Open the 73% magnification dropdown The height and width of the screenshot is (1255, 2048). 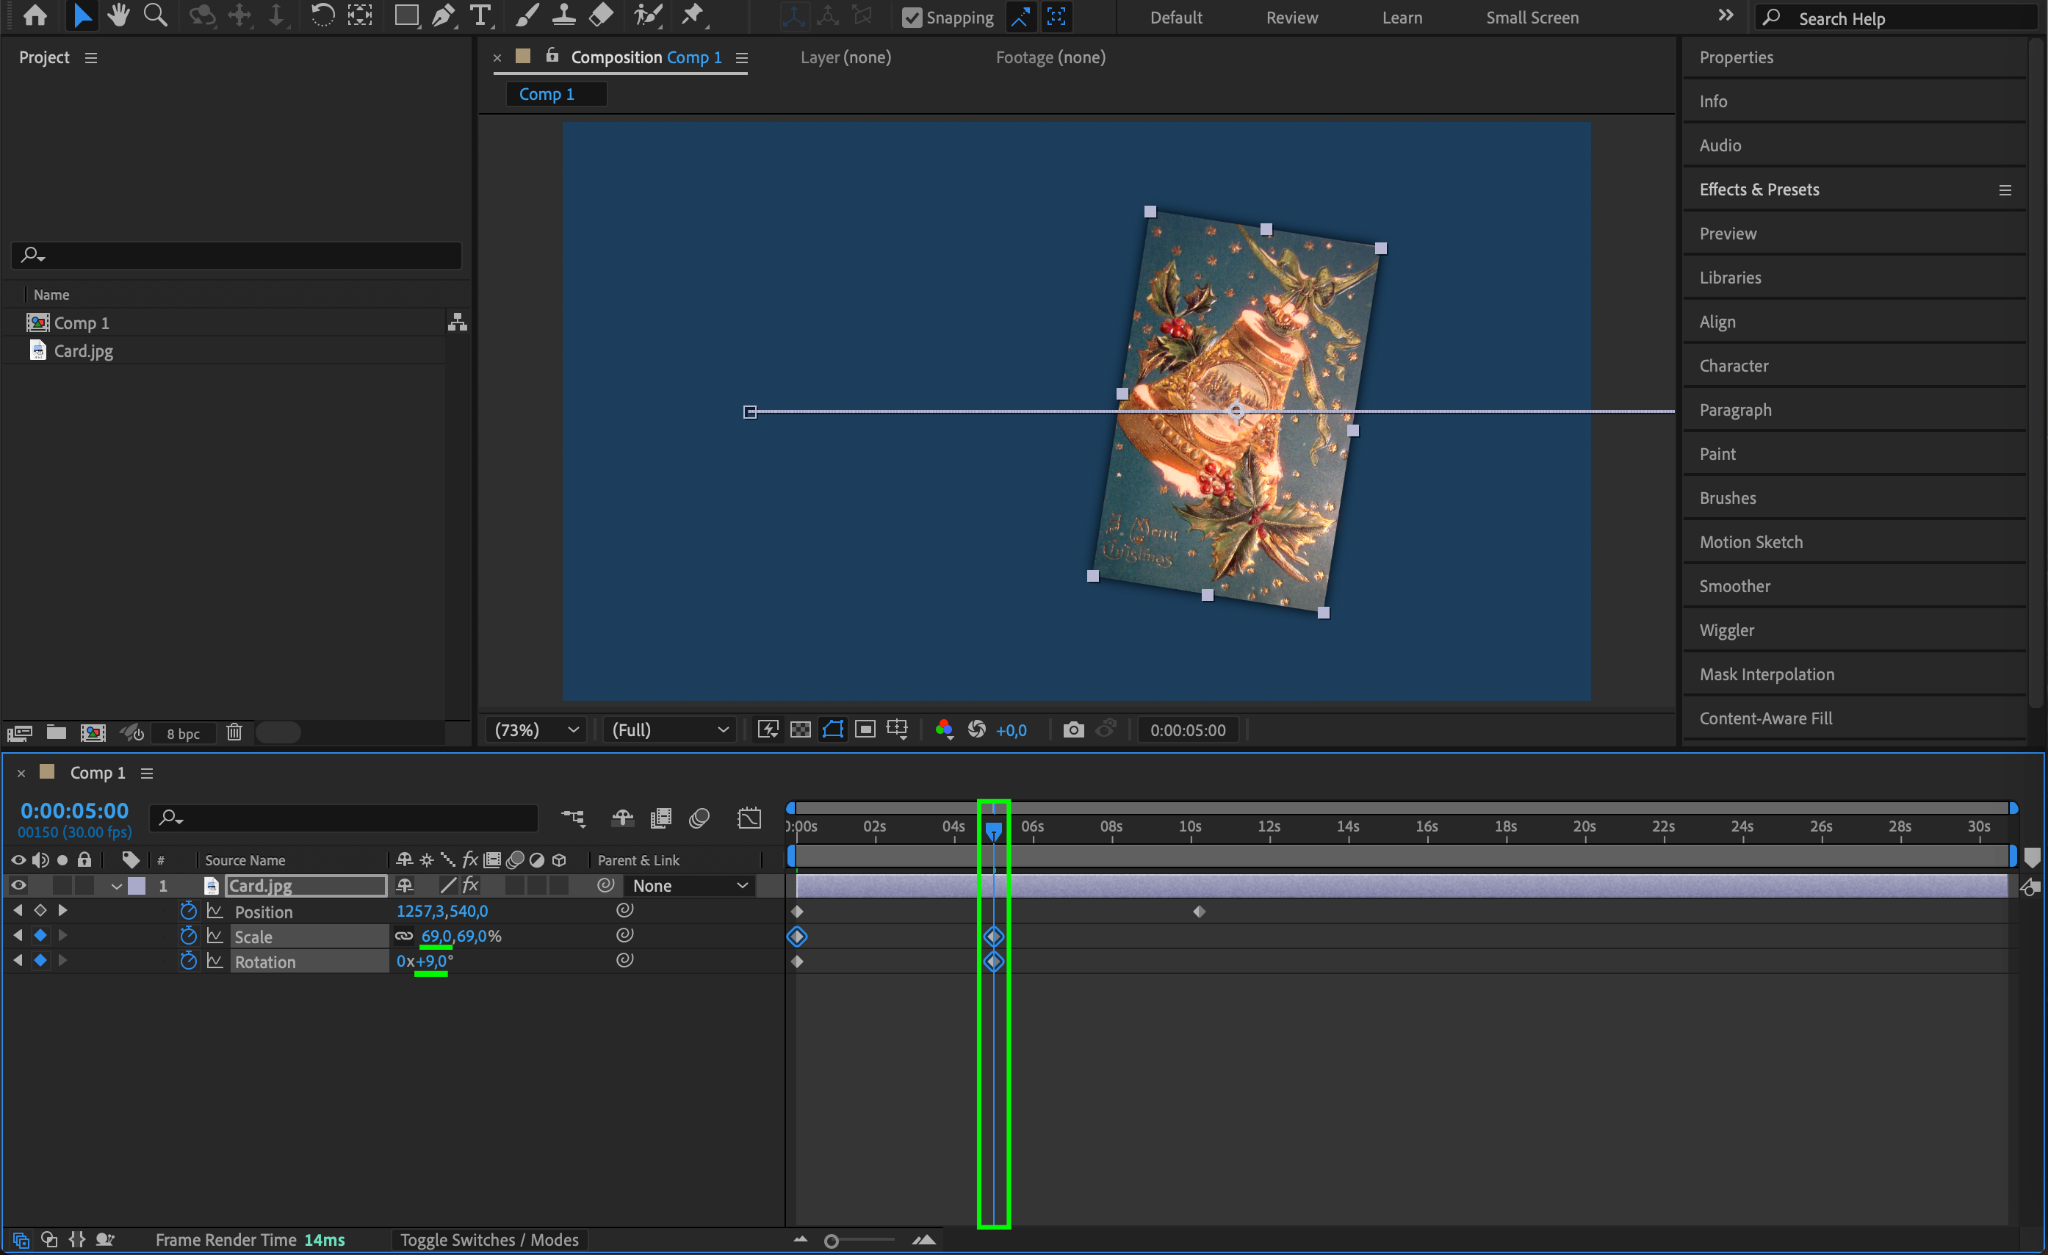(537, 730)
